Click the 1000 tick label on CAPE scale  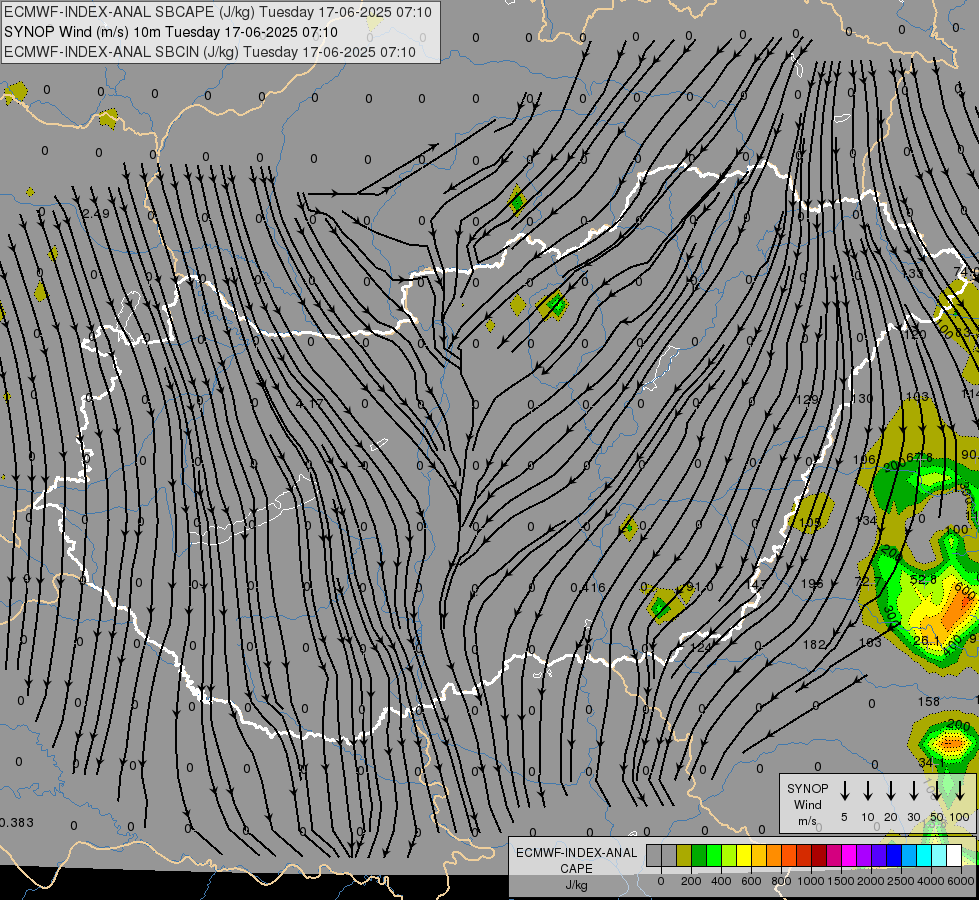pos(811,881)
